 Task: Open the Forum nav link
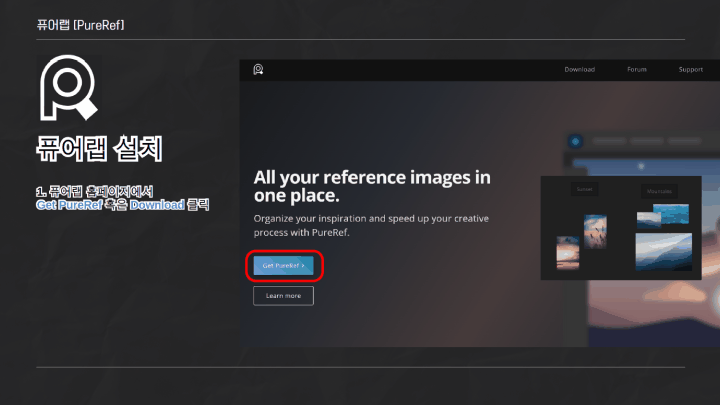(637, 69)
